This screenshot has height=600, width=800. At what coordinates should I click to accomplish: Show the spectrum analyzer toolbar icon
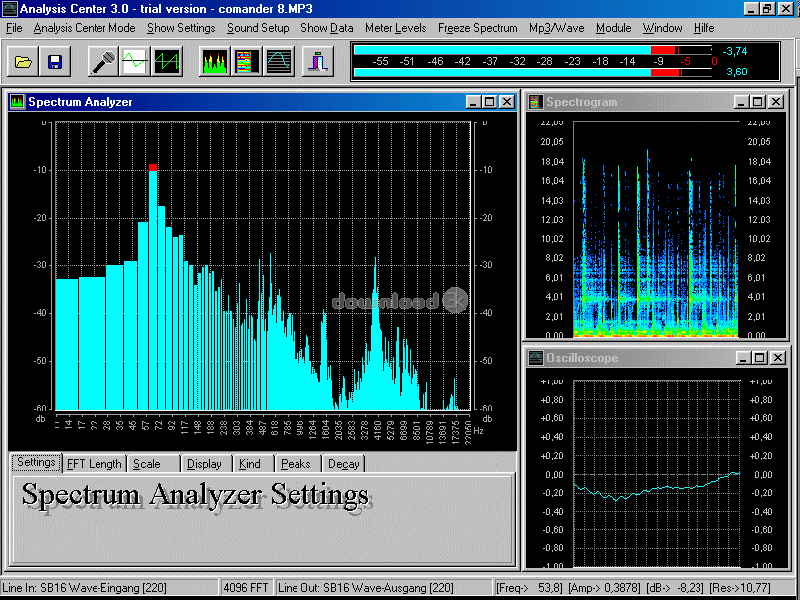coord(215,63)
